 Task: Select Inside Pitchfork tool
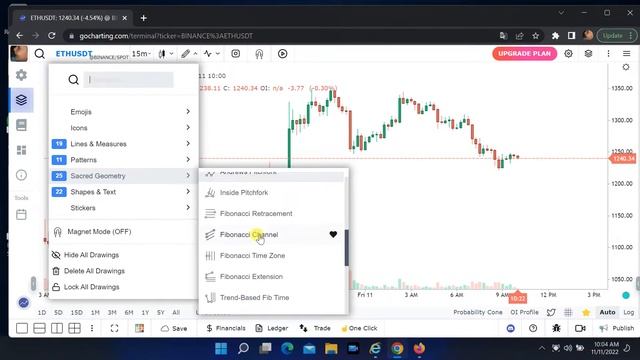272,192
